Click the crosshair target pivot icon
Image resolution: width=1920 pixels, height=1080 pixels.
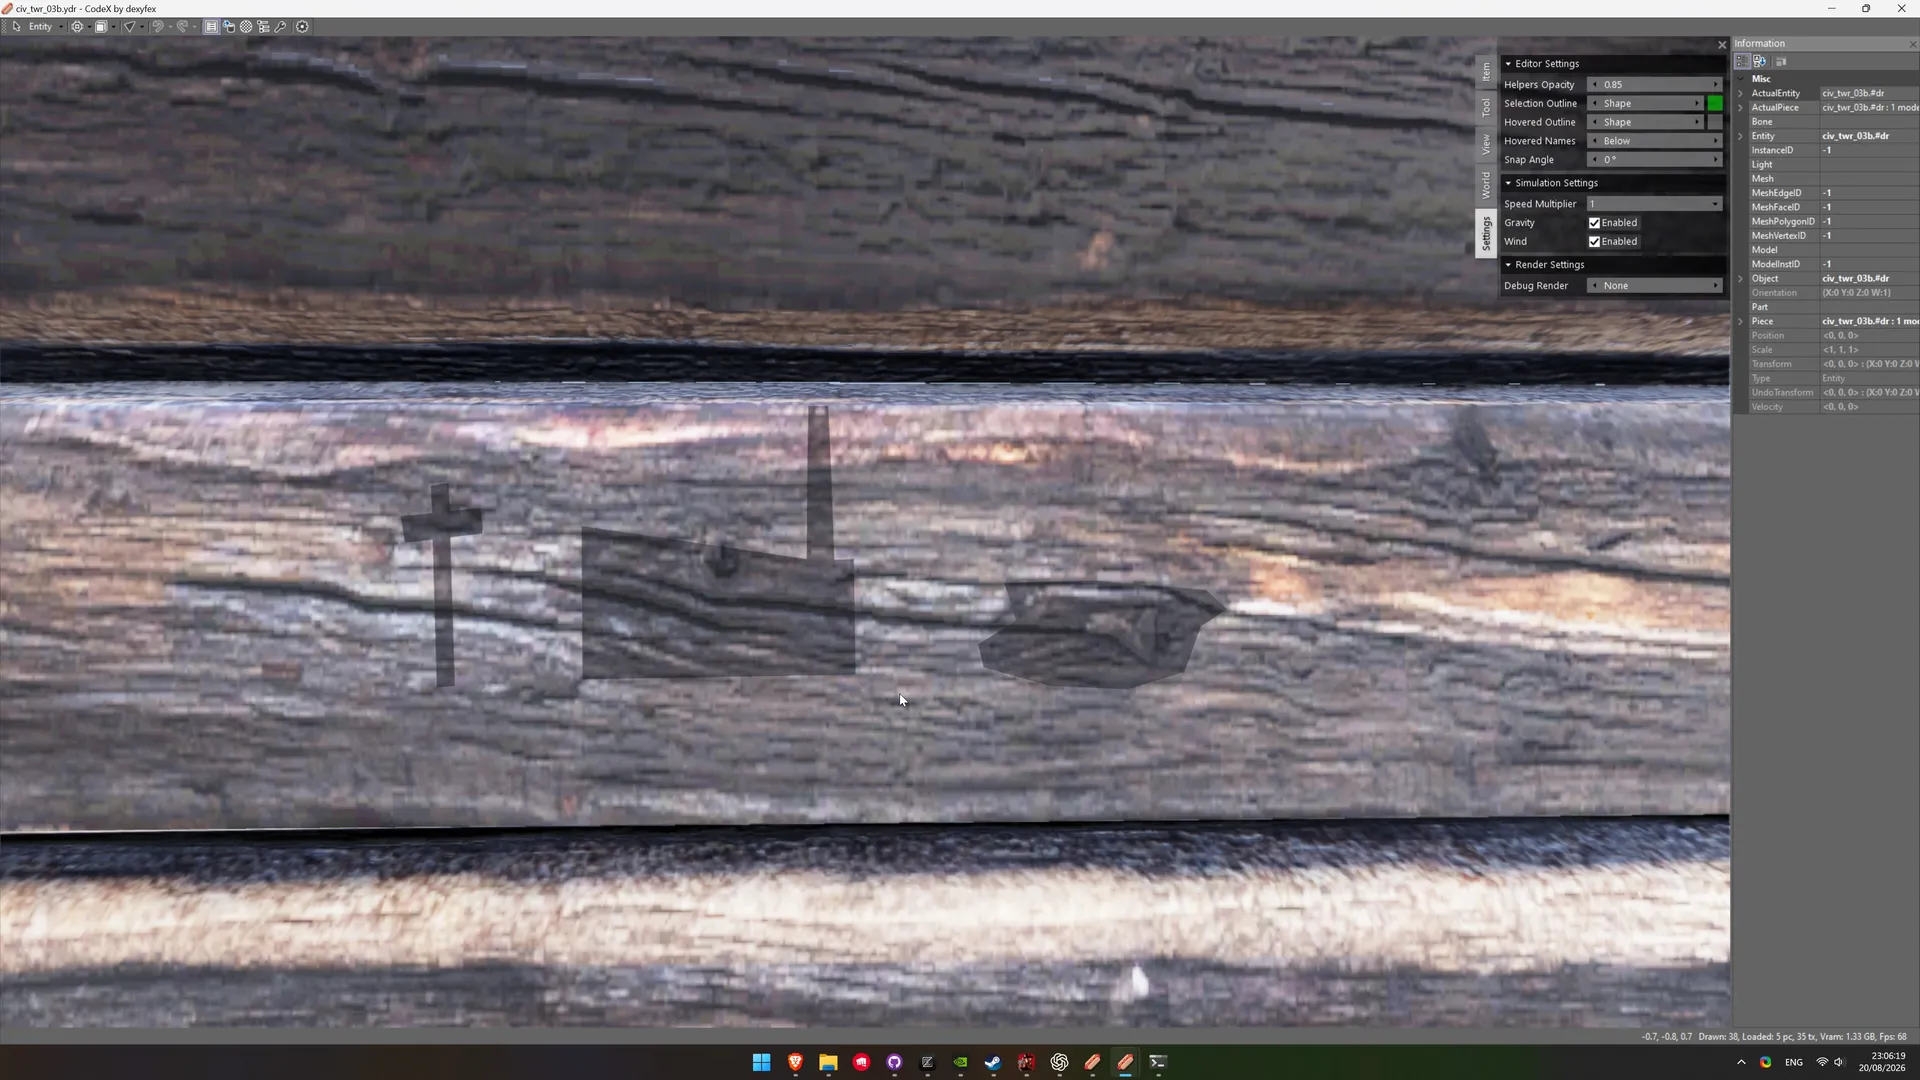coord(77,27)
